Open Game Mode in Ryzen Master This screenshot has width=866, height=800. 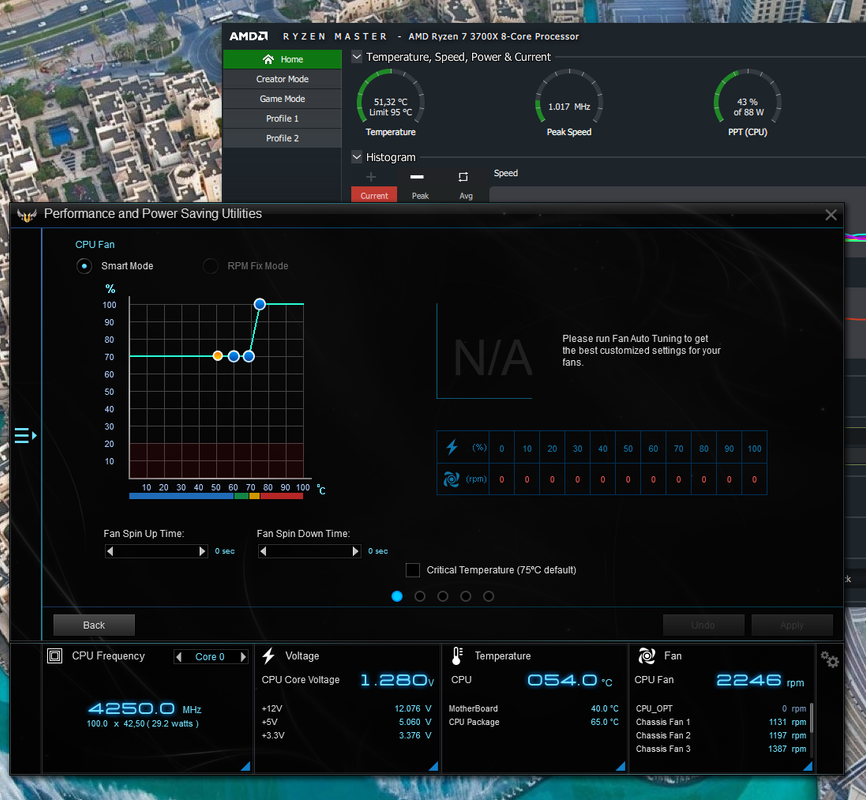pyautogui.click(x=282, y=99)
